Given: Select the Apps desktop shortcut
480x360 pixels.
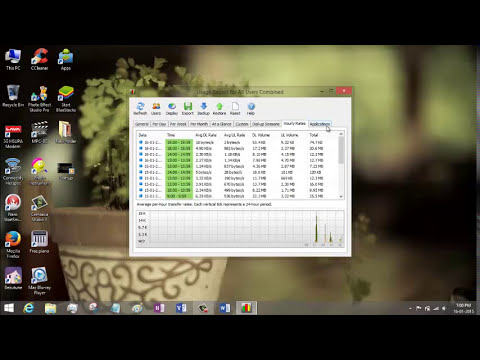Looking at the screenshot, I should click(66, 59).
